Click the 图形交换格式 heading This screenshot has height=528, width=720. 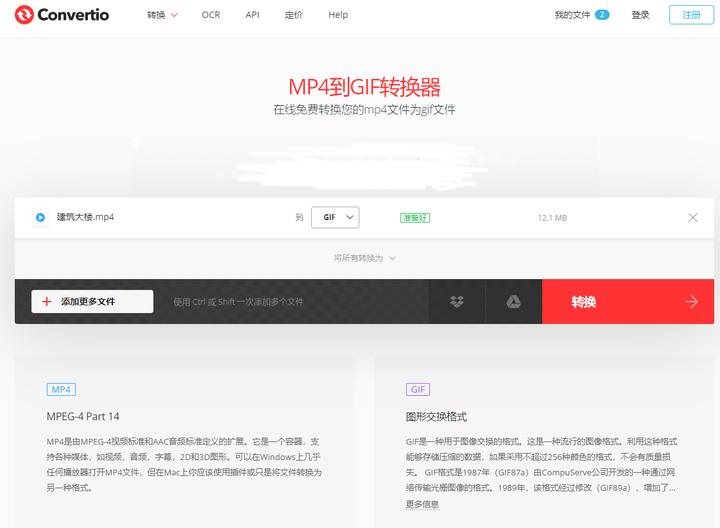pos(436,416)
